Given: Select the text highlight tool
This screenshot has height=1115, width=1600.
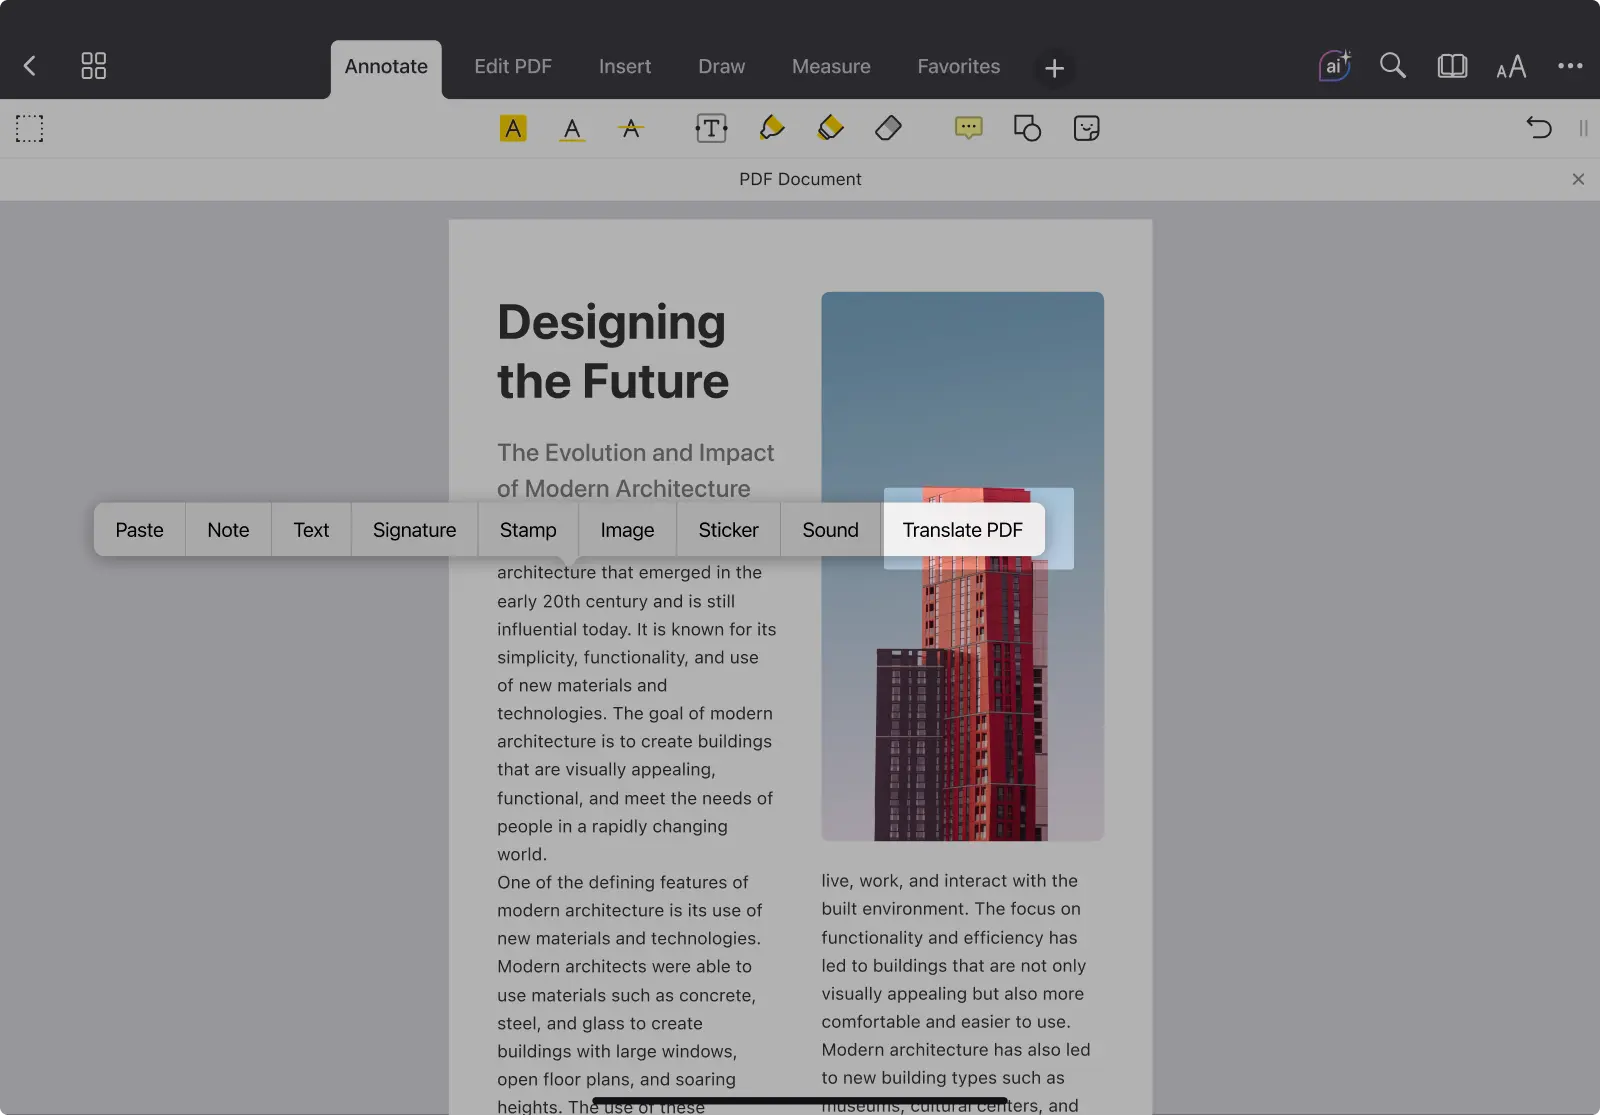Looking at the screenshot, I should coord(513,128).
